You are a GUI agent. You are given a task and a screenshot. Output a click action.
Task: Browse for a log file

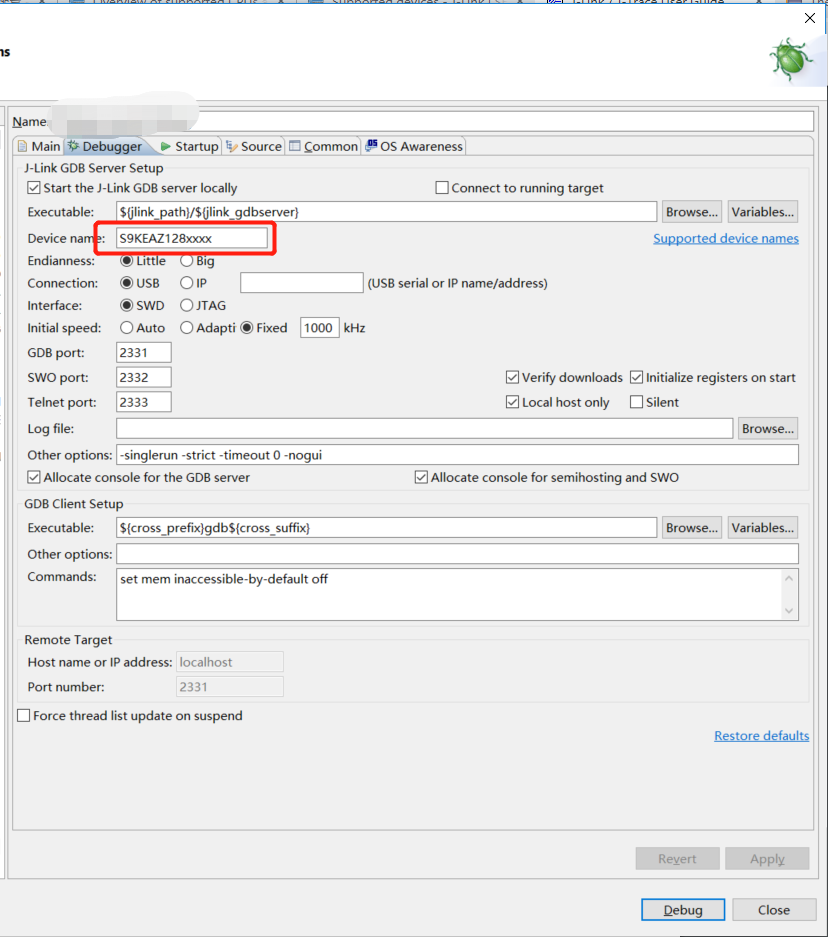[x=768, y=429]
